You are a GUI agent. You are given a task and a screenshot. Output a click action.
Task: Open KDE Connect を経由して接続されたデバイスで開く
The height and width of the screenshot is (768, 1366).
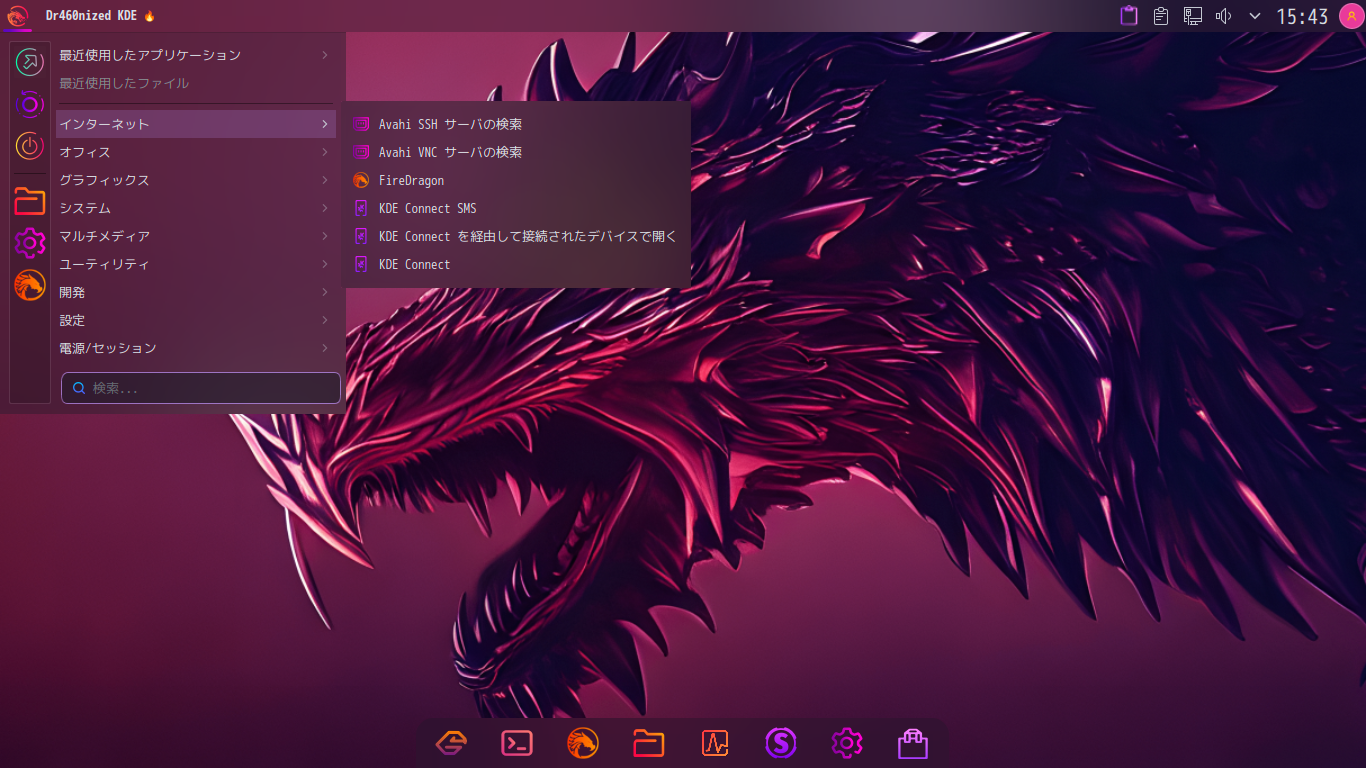coord(518,236)
